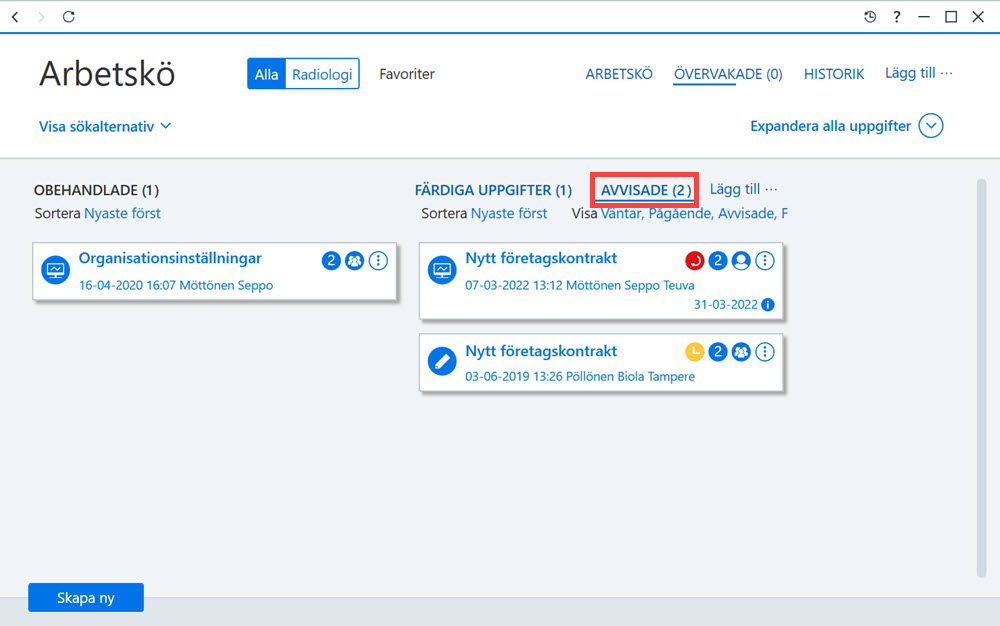Click the pencil icon on Pöllönen task card
The height and width of the screenshot is (626, 1000).
(x=442, y=361)
